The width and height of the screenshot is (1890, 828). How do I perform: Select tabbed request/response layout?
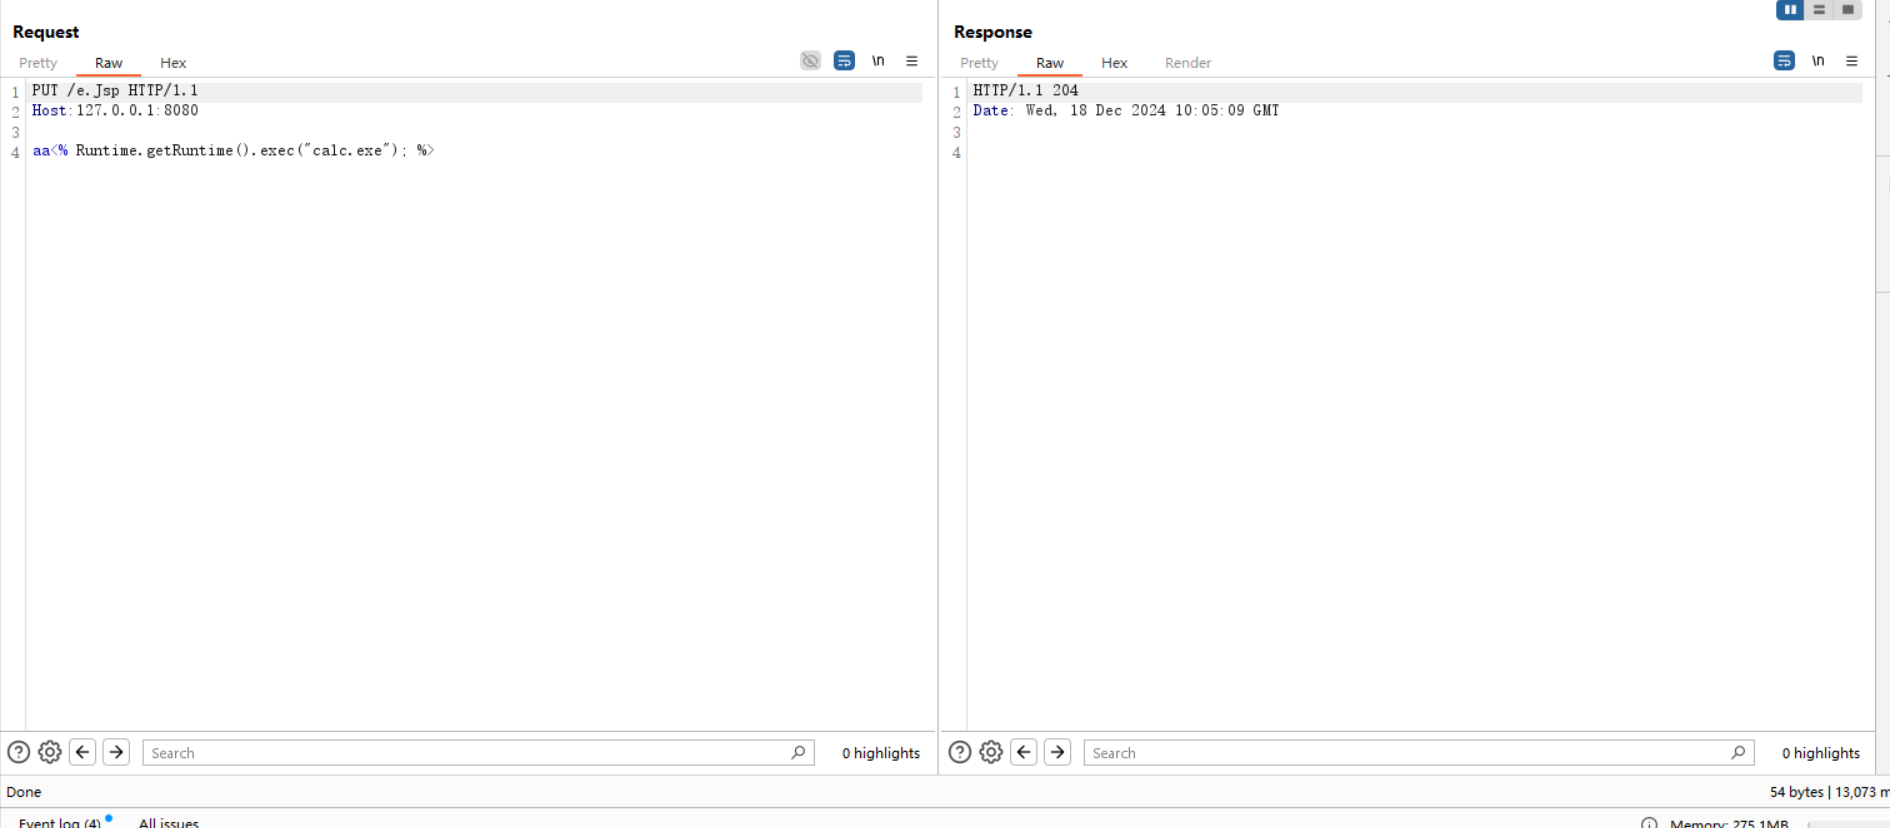(1848, 10)
